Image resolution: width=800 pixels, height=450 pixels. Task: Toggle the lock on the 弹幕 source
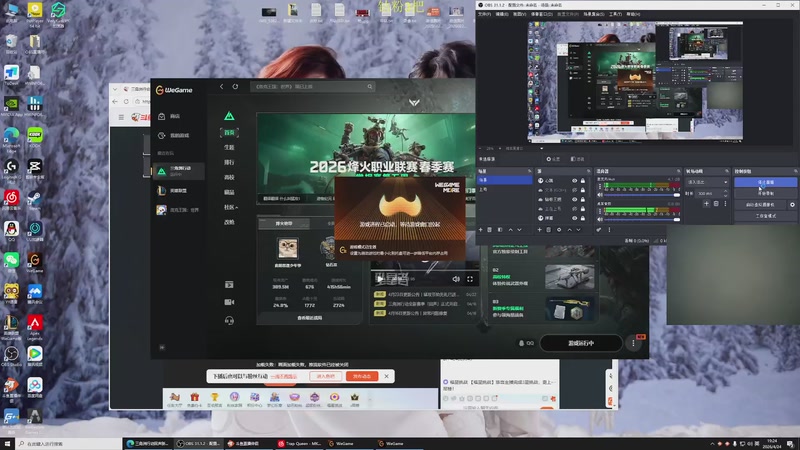[583, 218]
